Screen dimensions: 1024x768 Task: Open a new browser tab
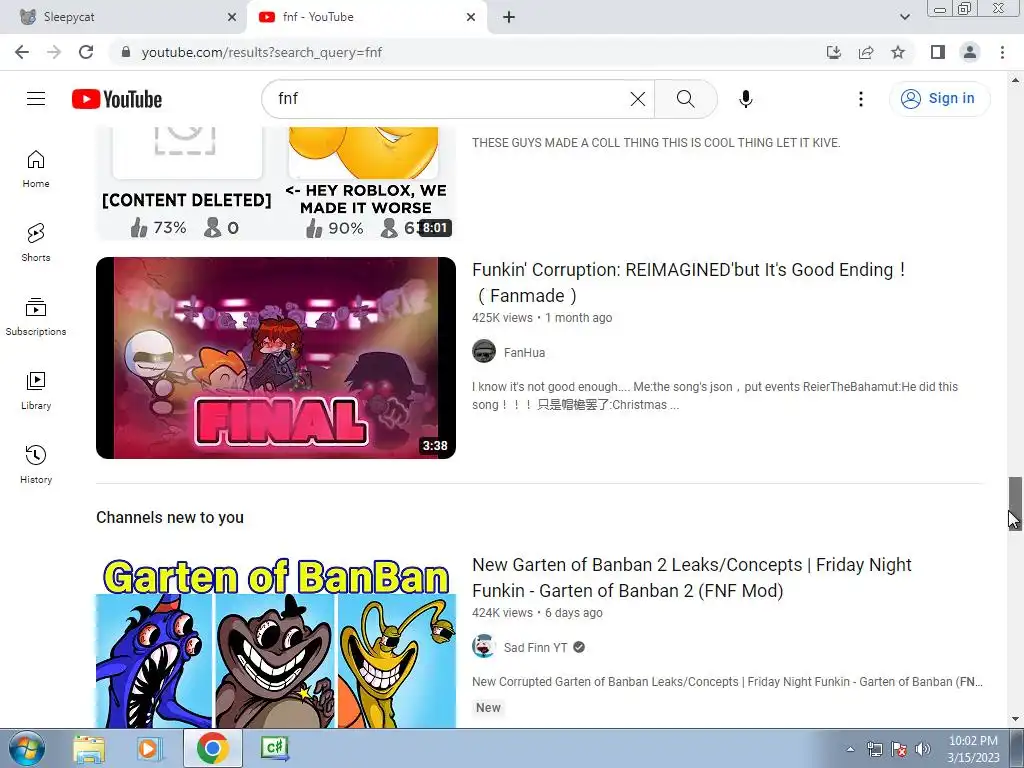[x=509, y=17]
